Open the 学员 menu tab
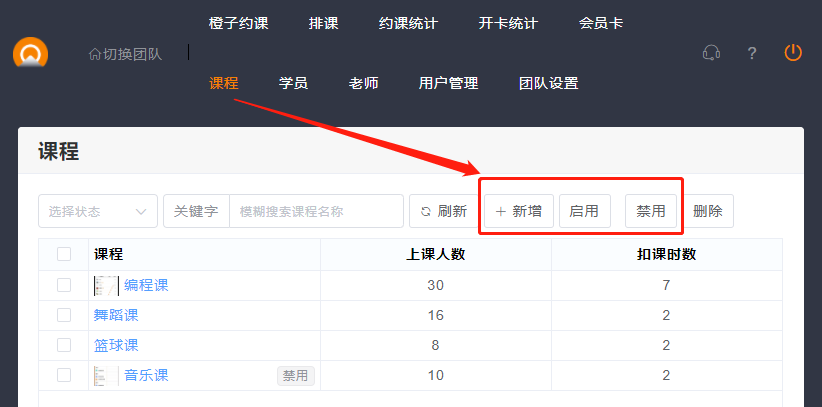822x407 pixels. 293,83
